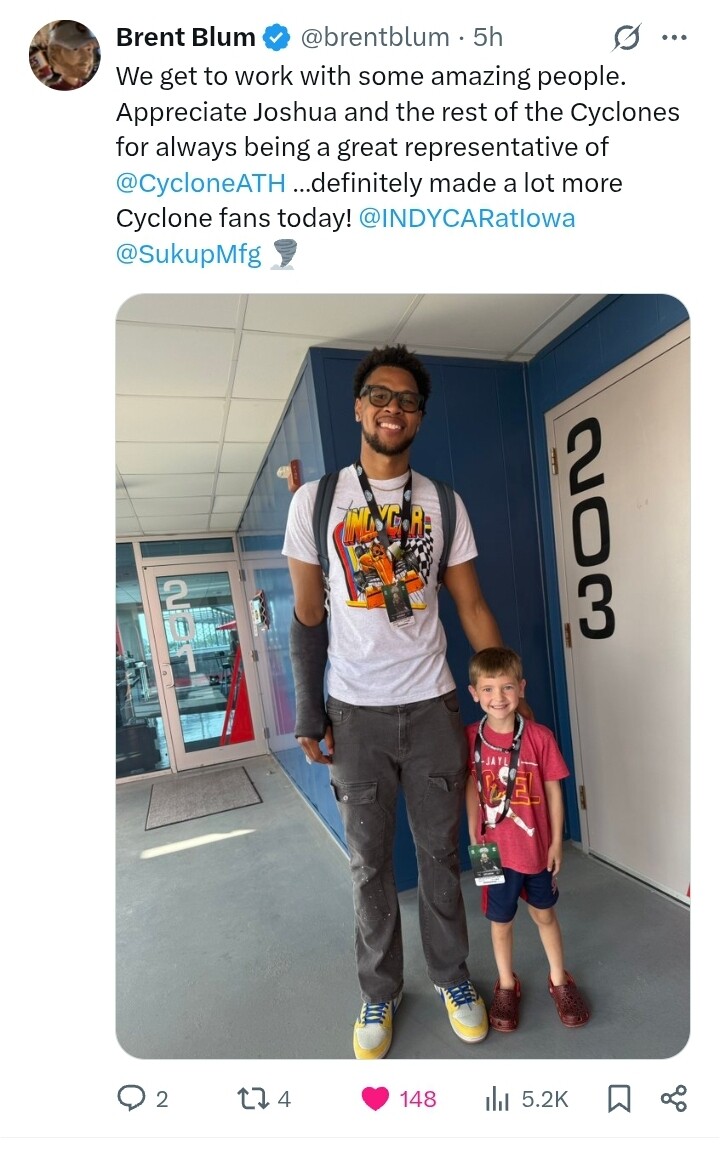This screenshot has height=1152, width=720.
Task: Click the blue verified badge
Action: click(x=277, y=37)
